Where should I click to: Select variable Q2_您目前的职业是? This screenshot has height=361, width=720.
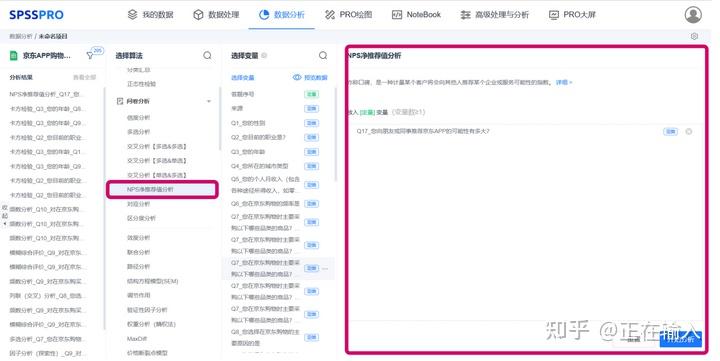tap(258, 137)
